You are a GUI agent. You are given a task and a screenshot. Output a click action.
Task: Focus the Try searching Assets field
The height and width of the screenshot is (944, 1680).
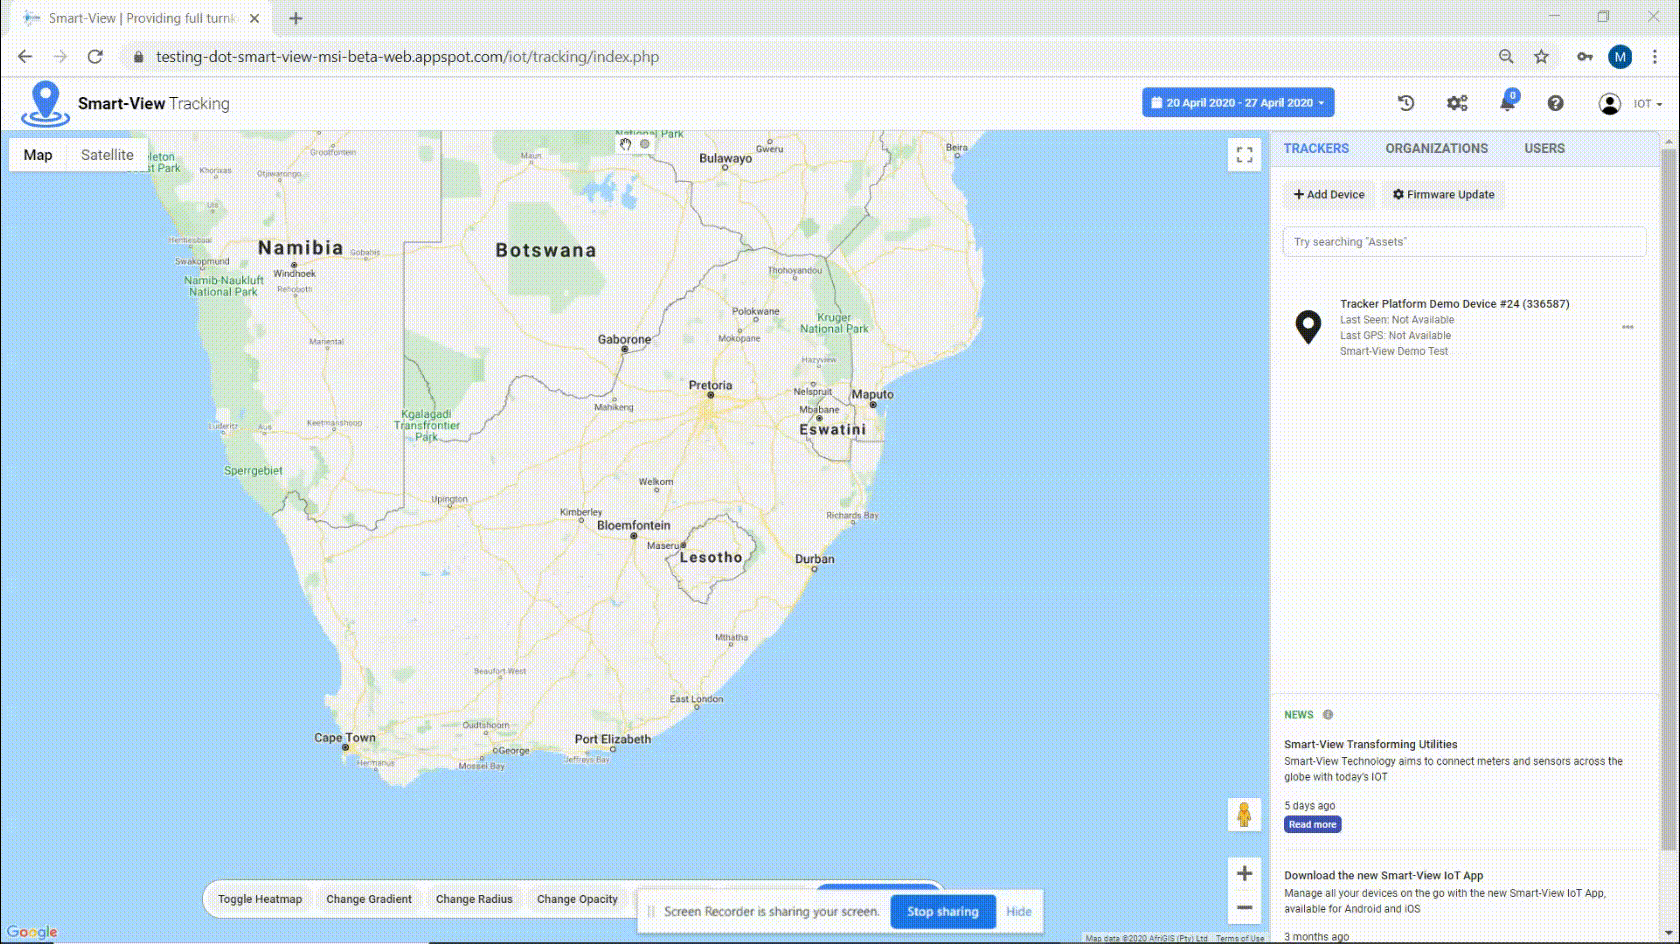1464,242
